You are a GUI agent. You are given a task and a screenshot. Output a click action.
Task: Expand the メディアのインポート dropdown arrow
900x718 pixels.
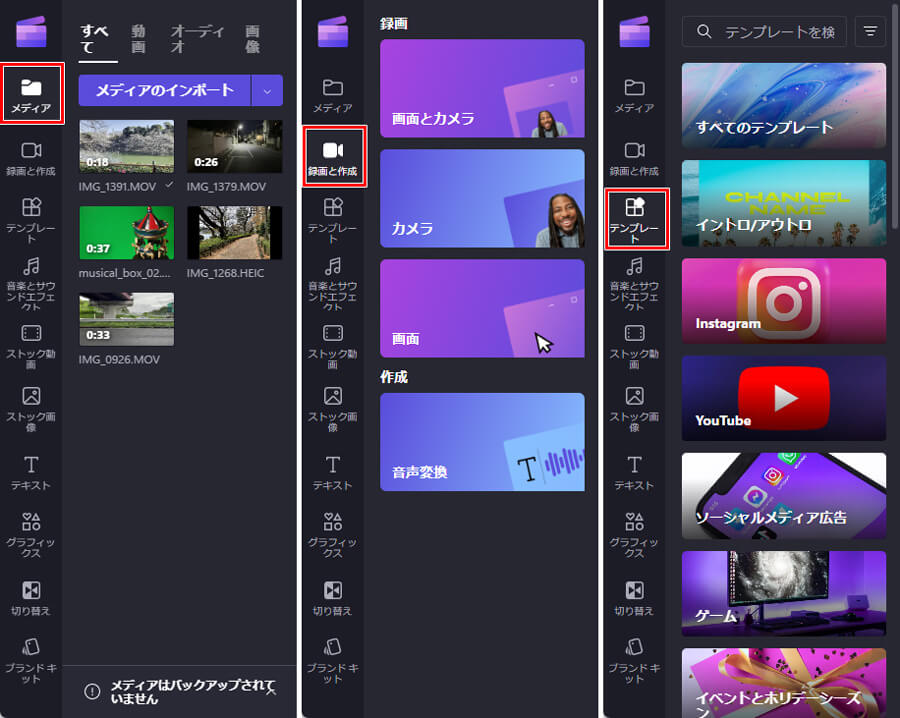pos(266,91)
